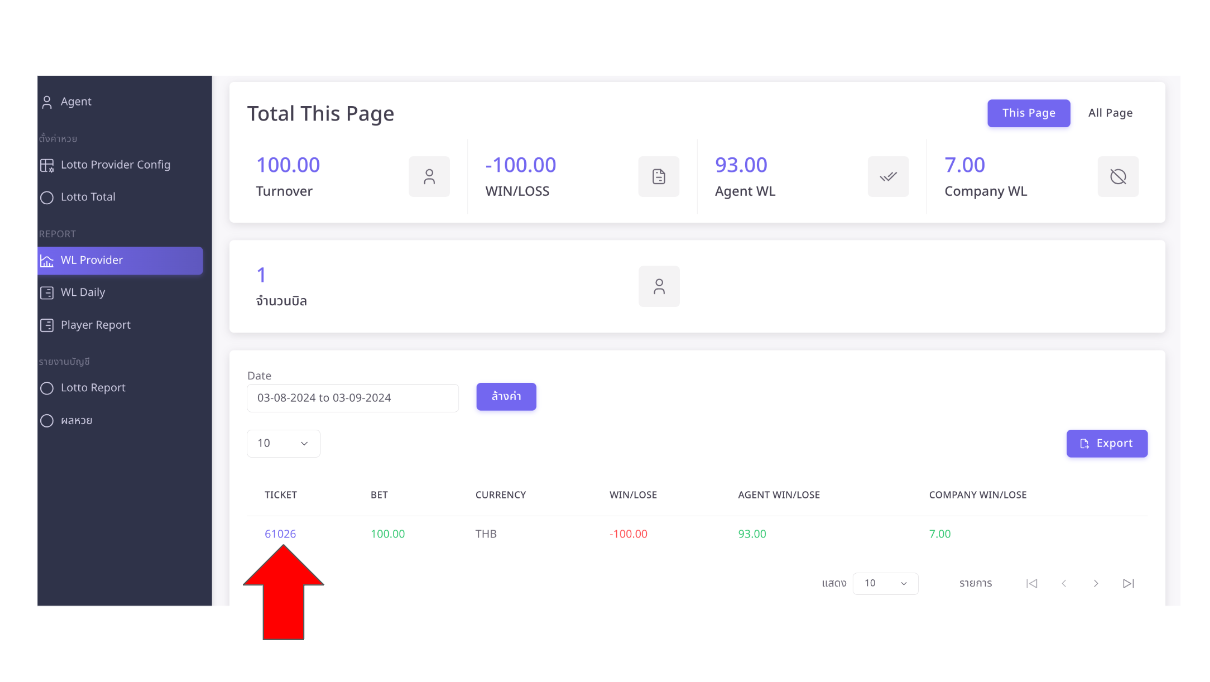Open the WL Daily report menu

coord(83,293)
